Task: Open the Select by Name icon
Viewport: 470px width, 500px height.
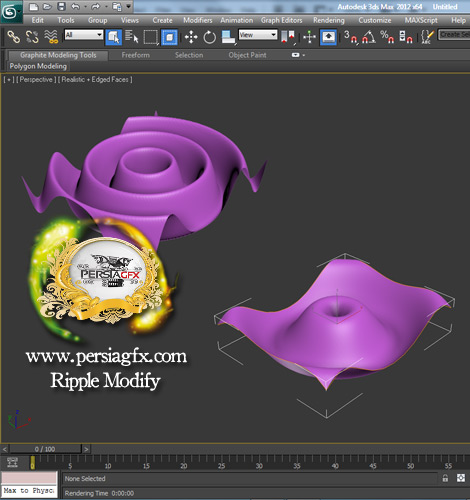Action: [x=132, y=37]
